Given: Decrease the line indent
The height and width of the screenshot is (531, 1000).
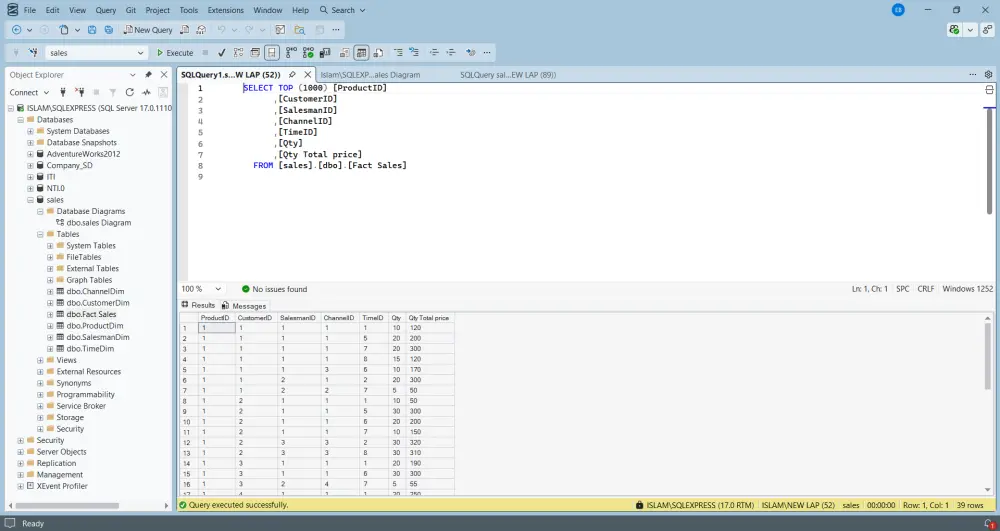Looking at the screenshot, I should 434,53.
